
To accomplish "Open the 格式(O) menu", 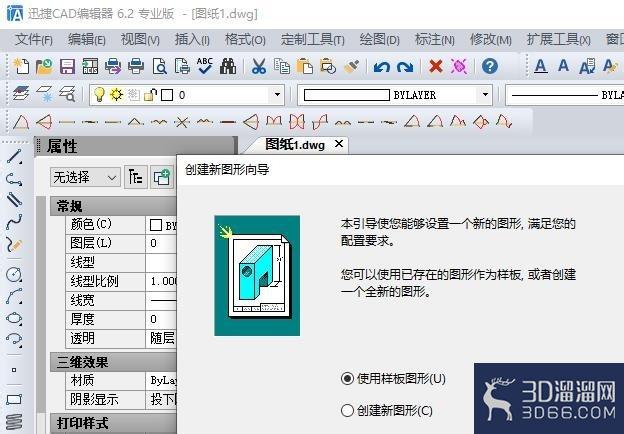I will click(x=245, y=40).
